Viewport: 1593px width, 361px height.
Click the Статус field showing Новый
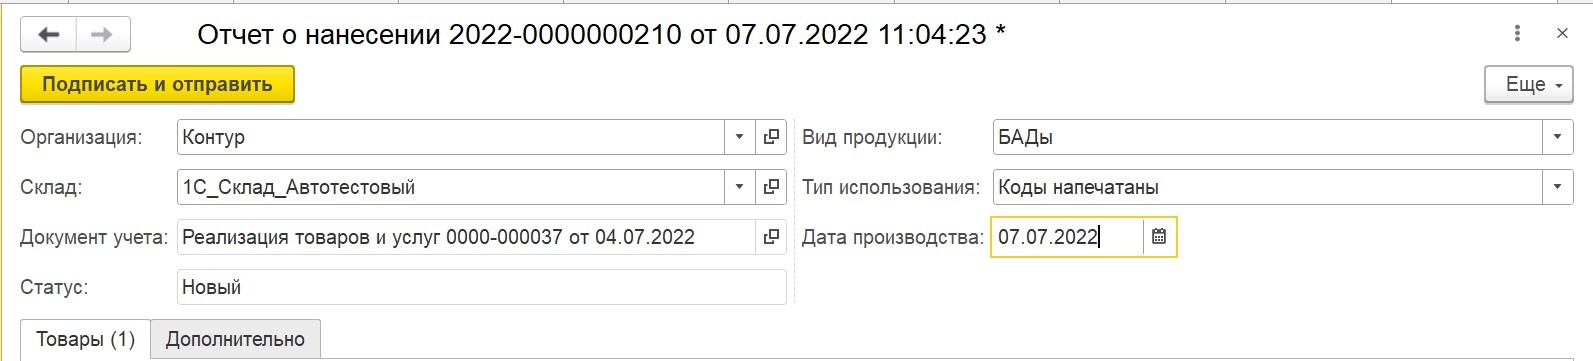tap(482, 287)
